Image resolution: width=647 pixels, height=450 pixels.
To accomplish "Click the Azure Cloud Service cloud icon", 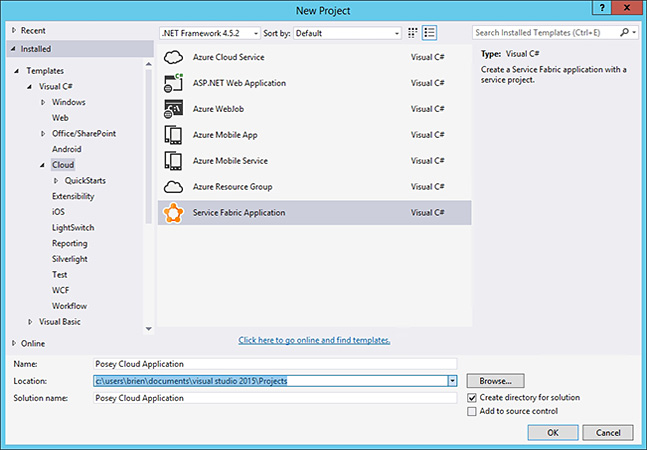I will point(173,57).
